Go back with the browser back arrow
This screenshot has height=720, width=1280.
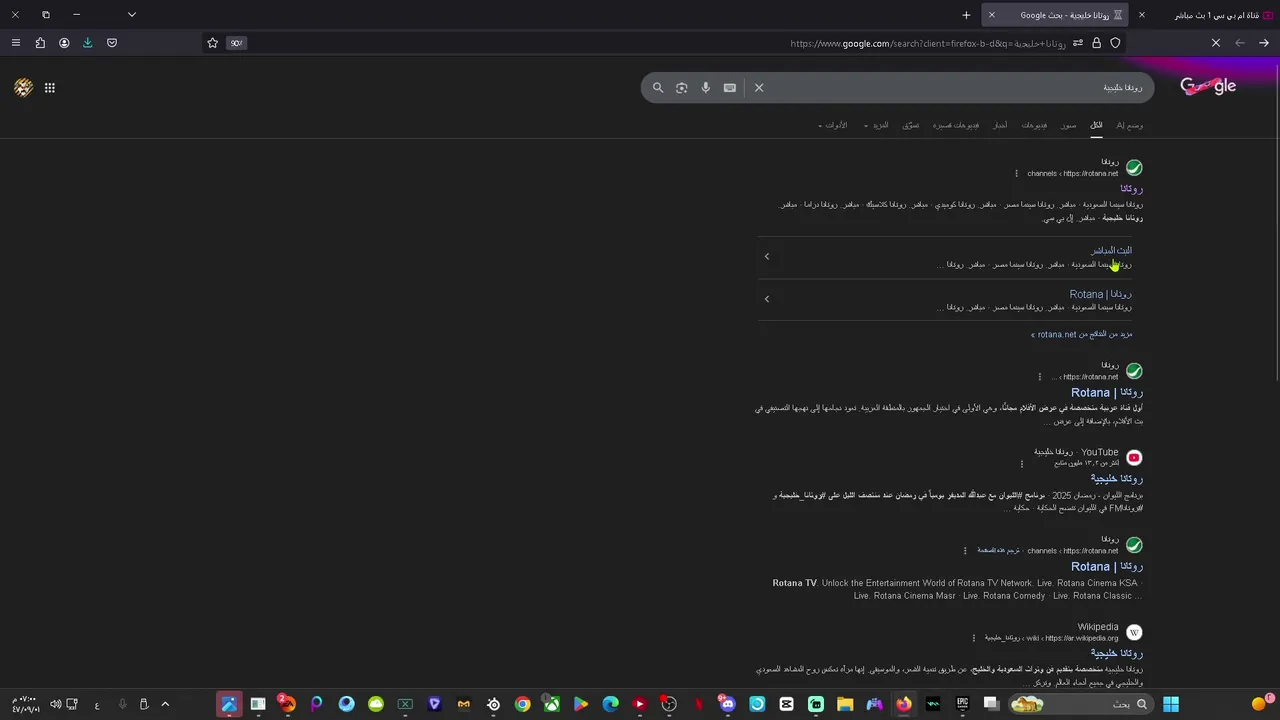1264,43
